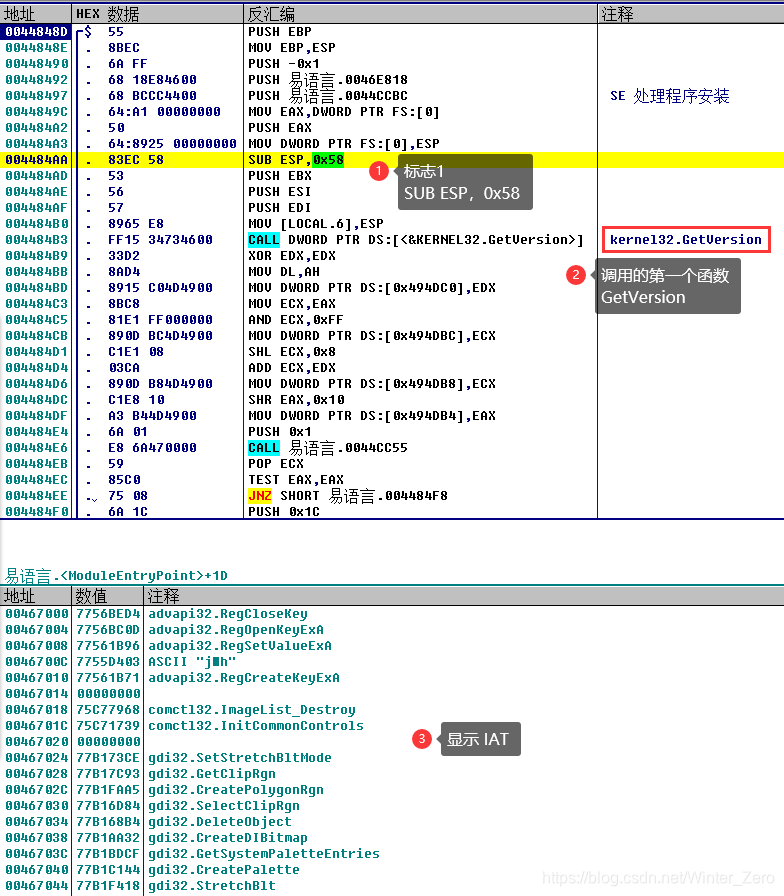The height and width of the screenshot is (896, 784).
Task: Select the PUSH EDI instruction
Action: pyautogui.click(x=280, y=208)
